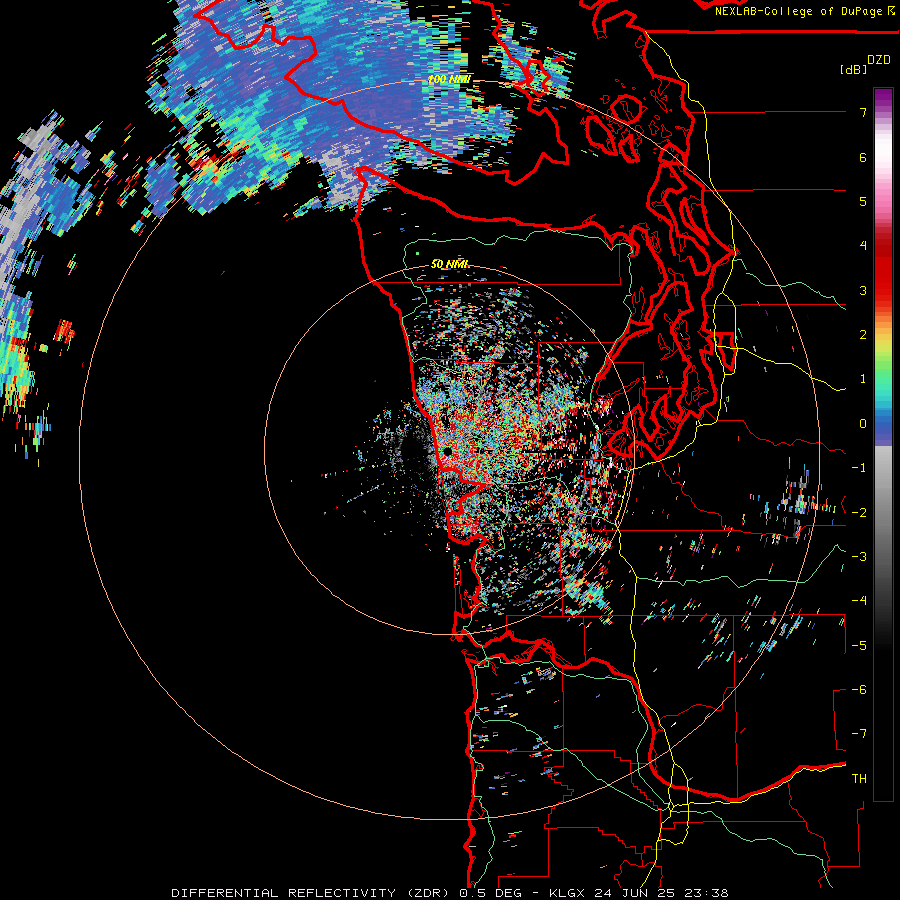Click the -5 value on color scale

coord(859,646)
